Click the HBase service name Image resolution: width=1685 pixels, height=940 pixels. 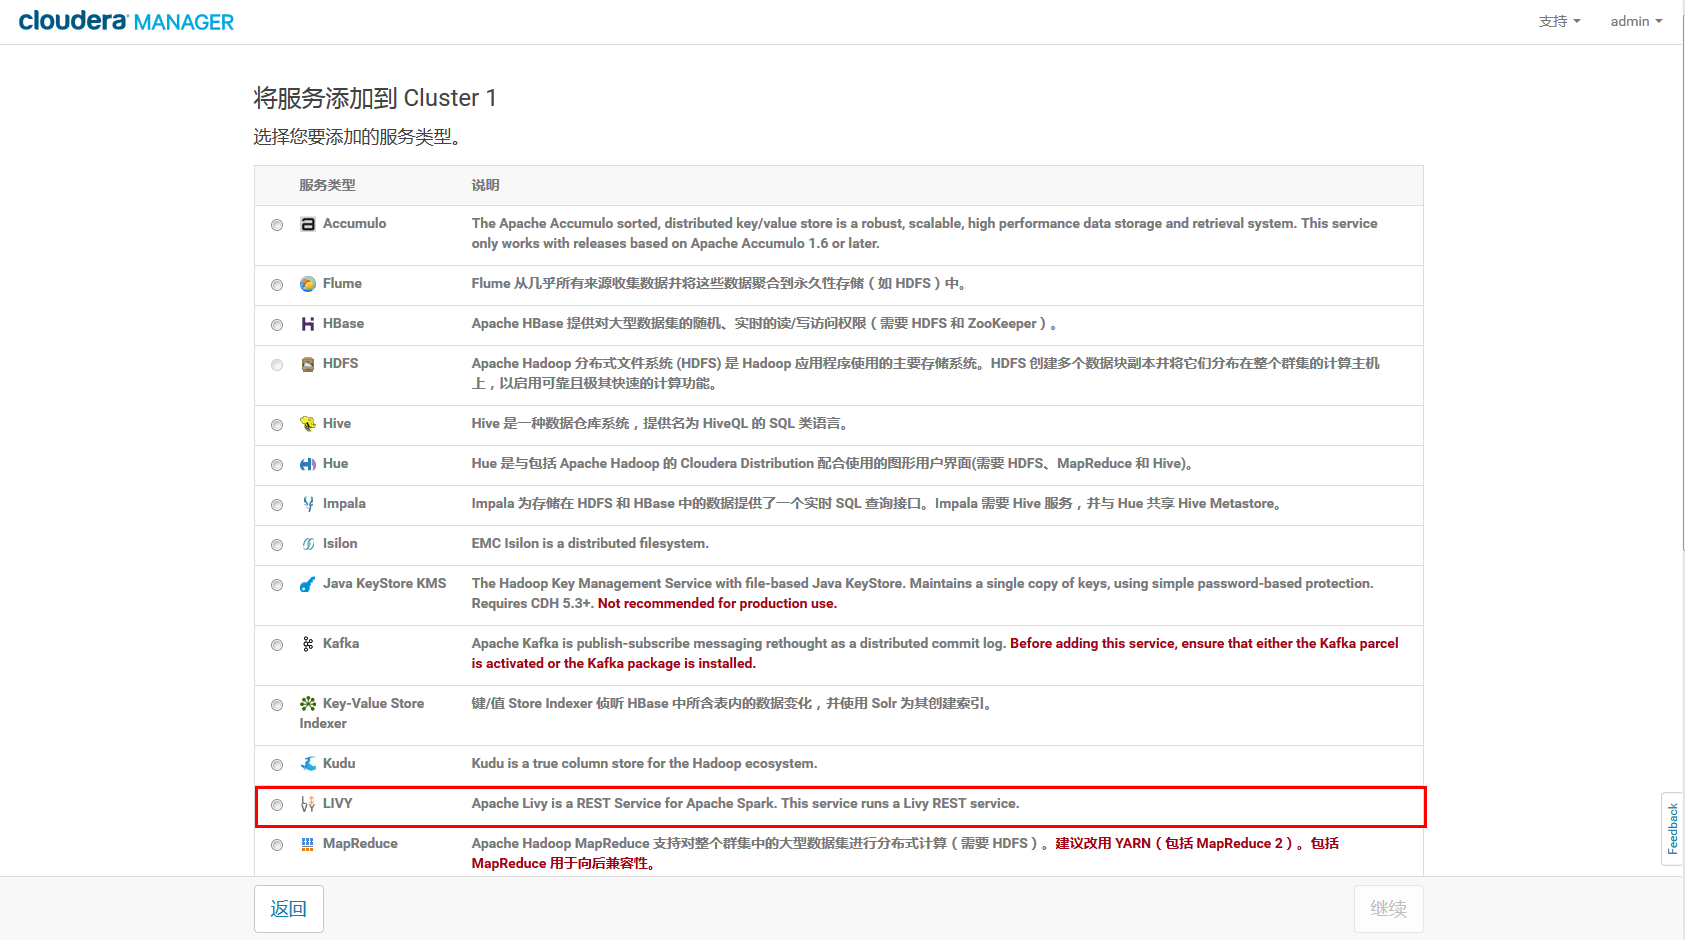(343, 324)
